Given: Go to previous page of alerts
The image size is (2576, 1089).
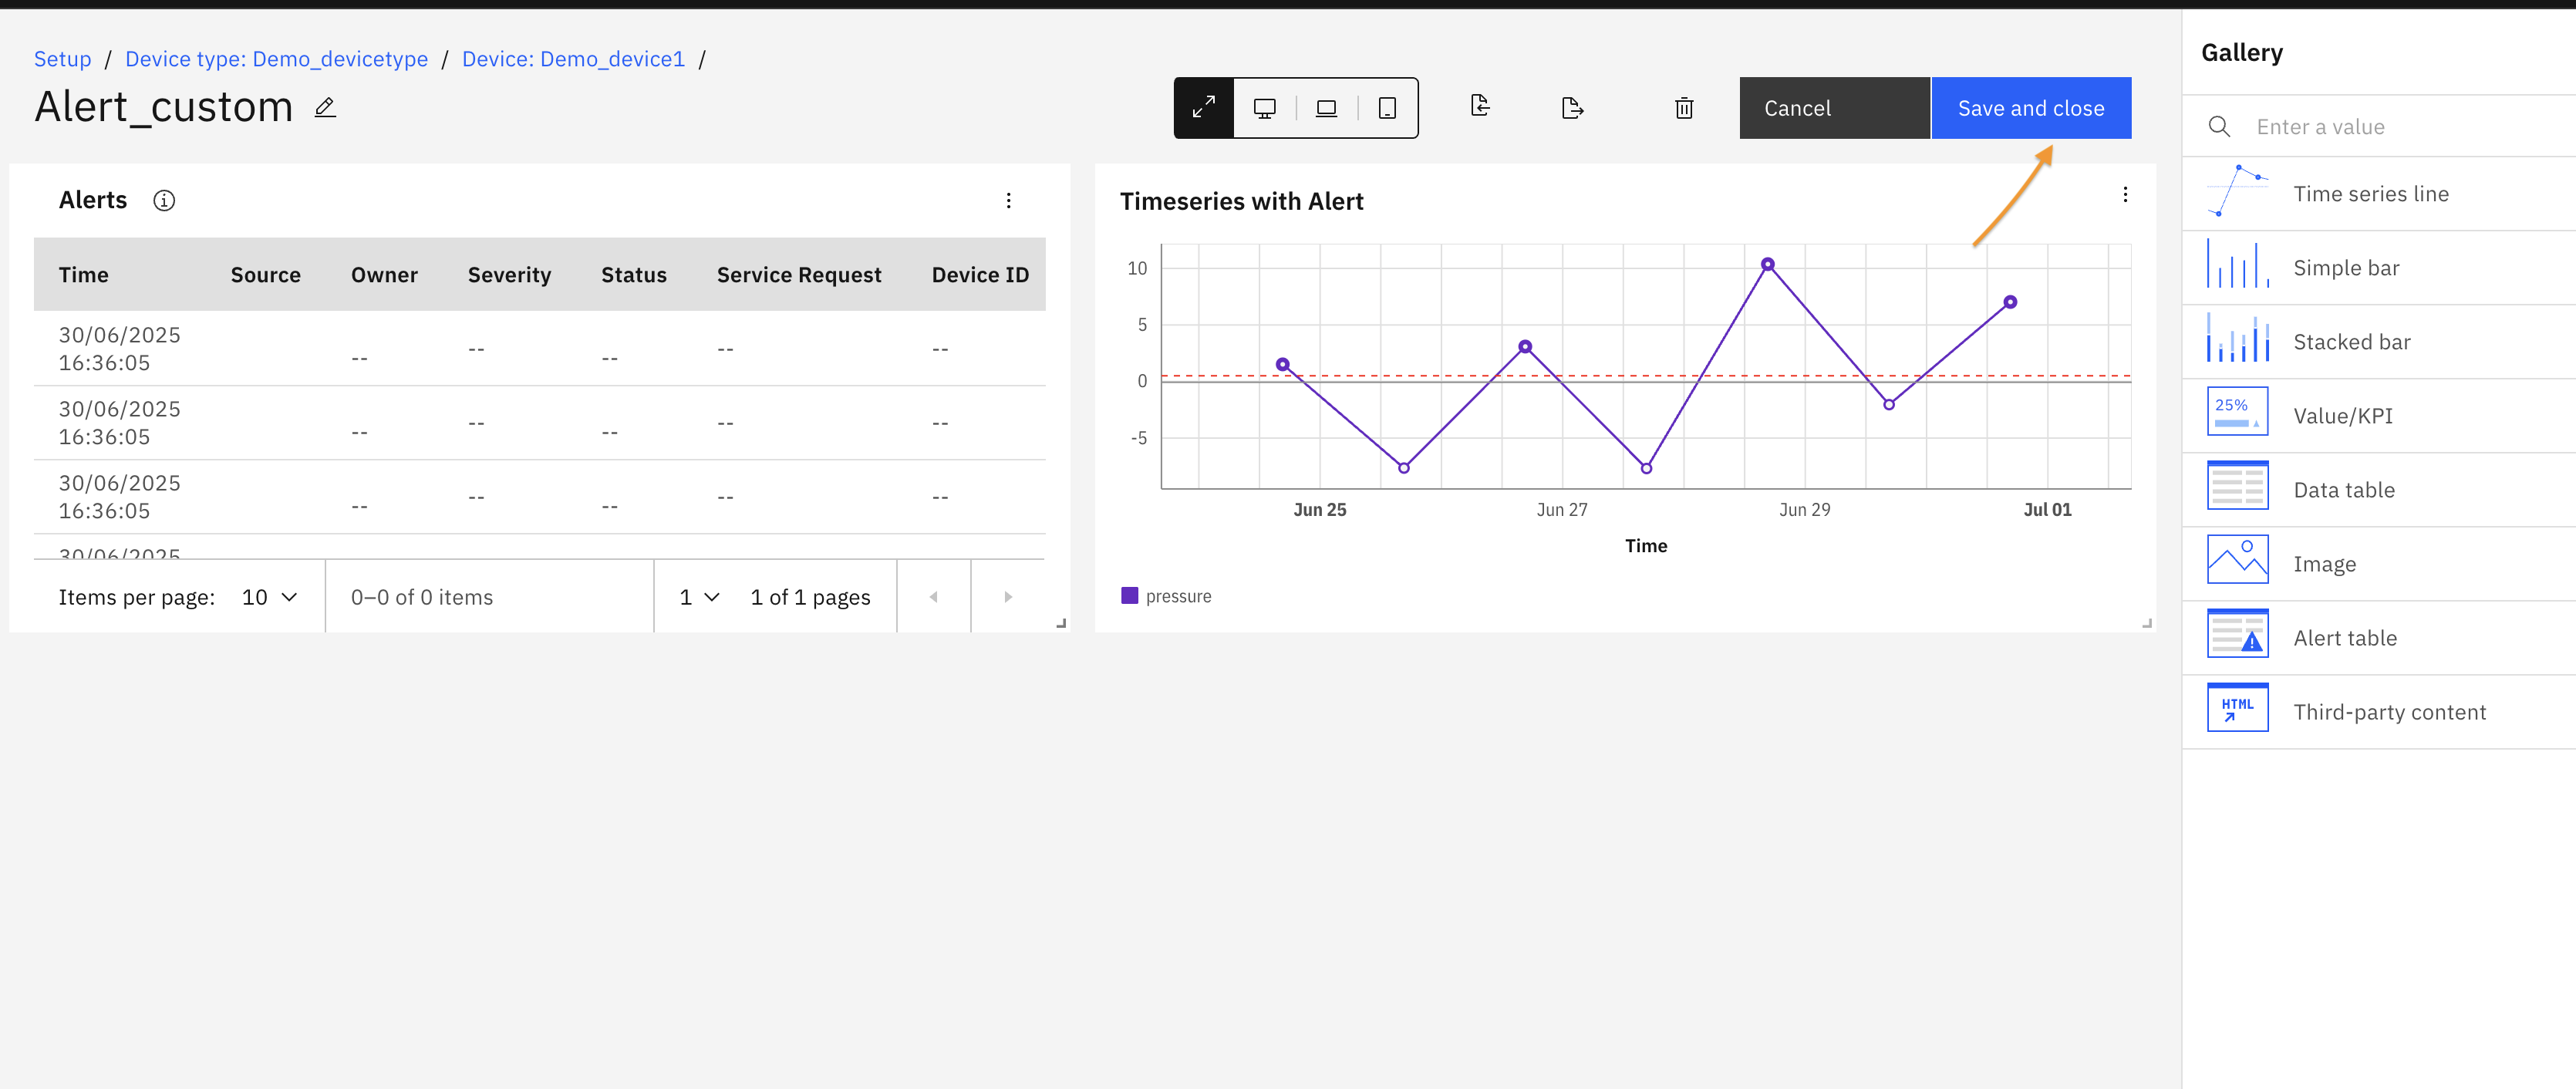Looking at the screenshot, I should point(934,597).
